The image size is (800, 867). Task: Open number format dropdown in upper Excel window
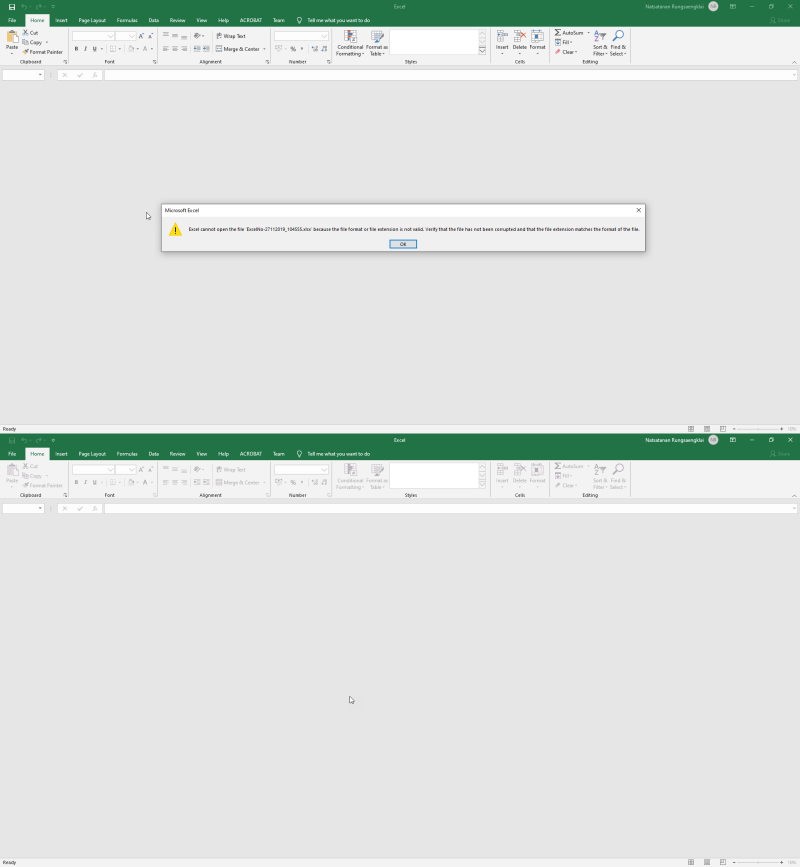point(325,36)
